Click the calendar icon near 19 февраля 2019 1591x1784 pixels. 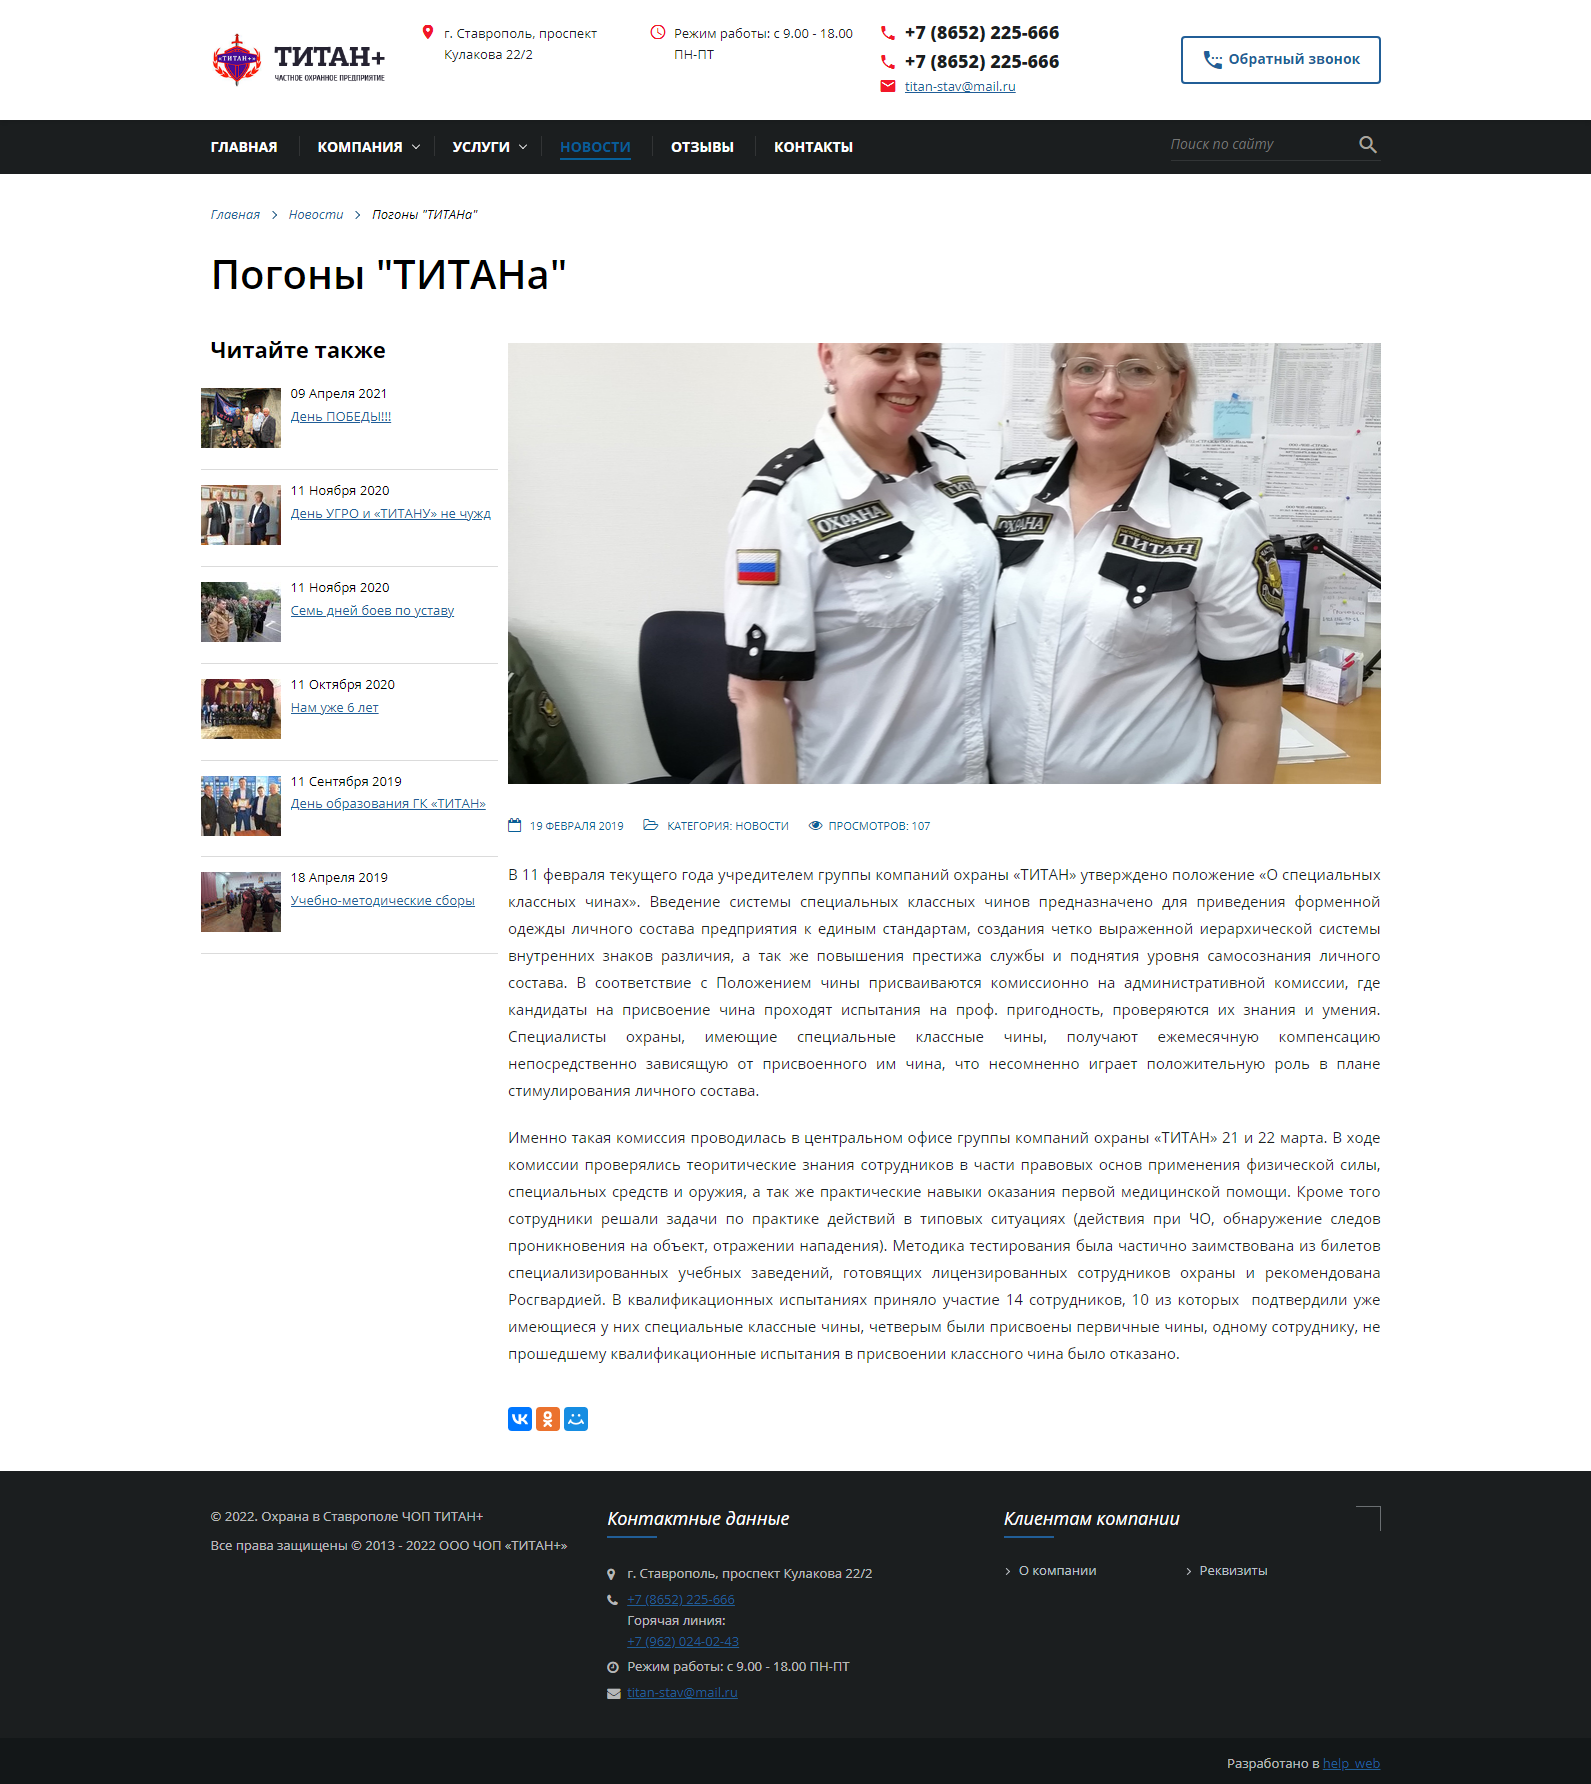point(515,825)
